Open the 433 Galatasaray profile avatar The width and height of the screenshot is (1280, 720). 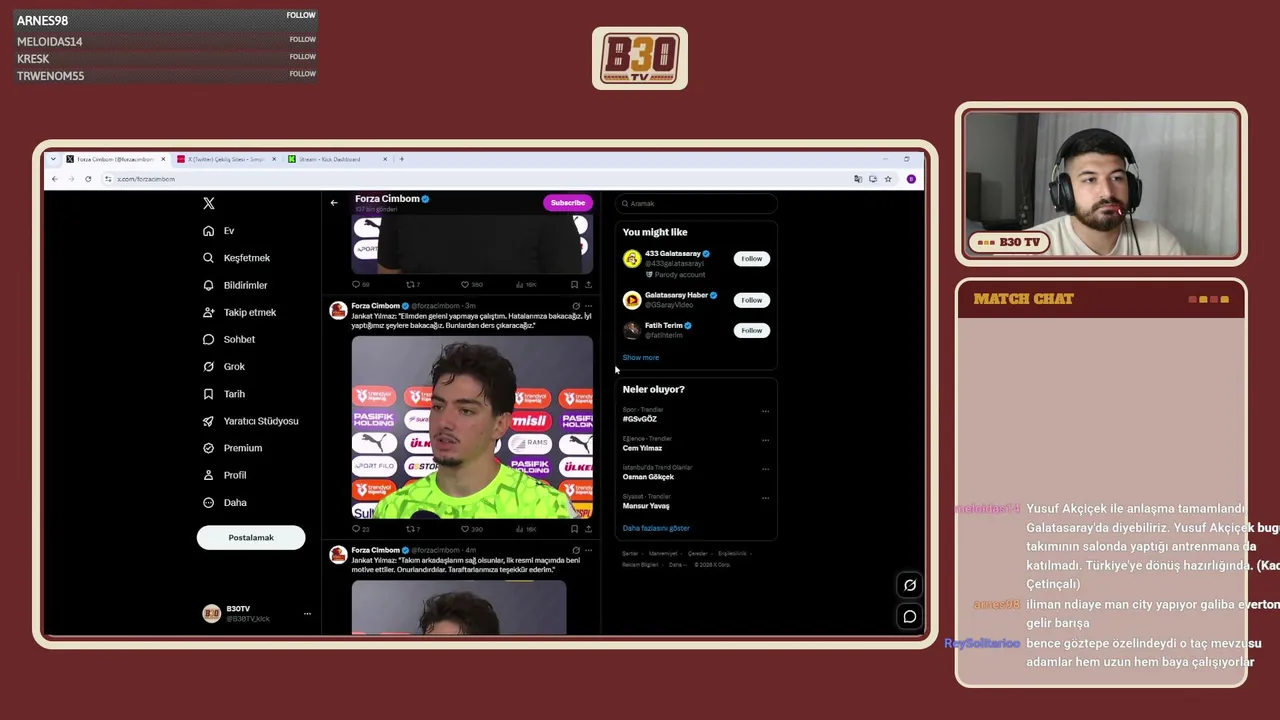632,259
